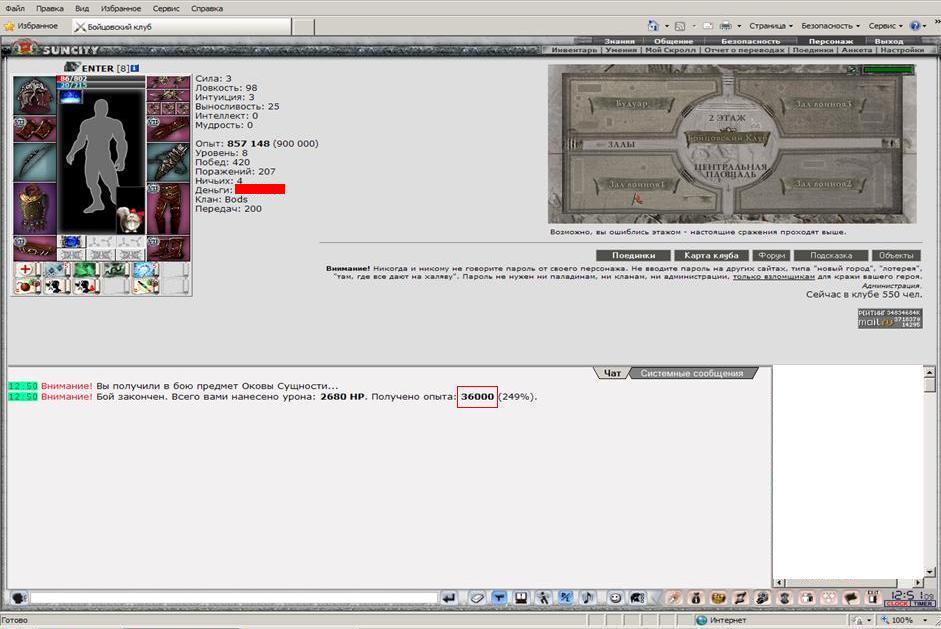Click browser home icon

653,26
